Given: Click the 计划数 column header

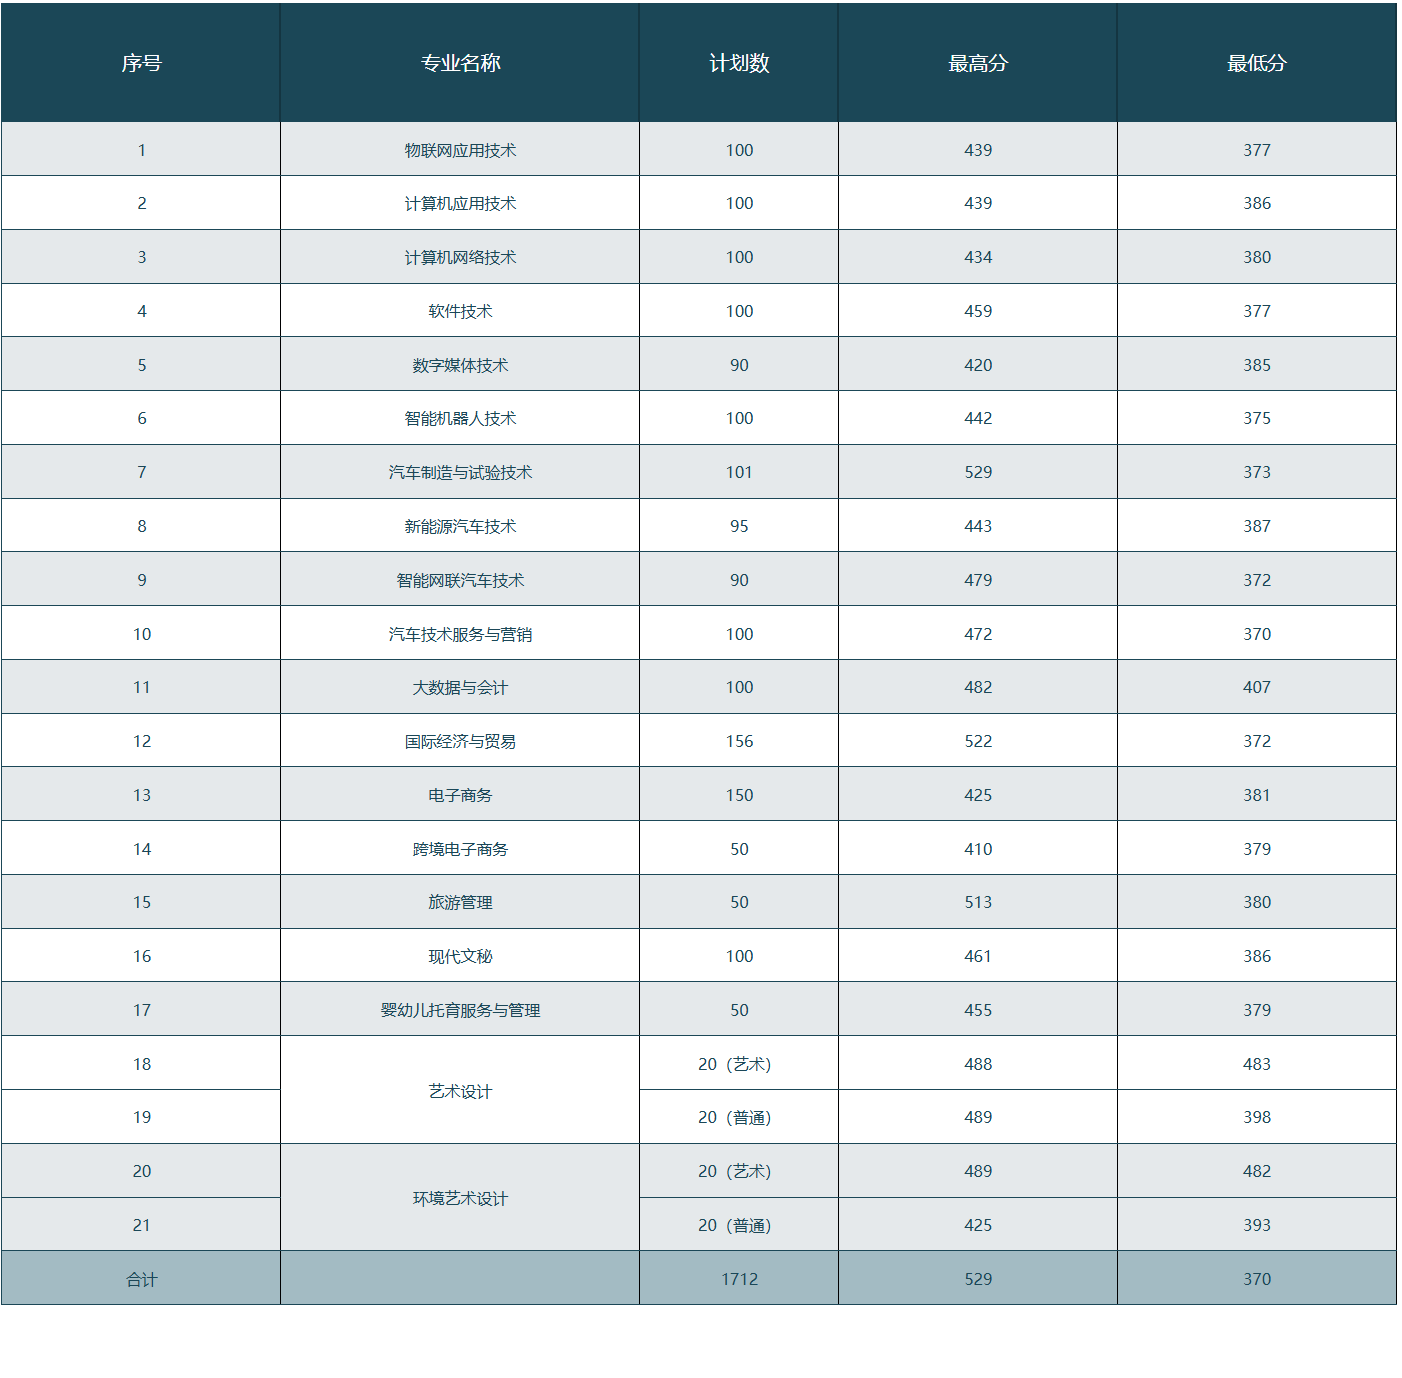Looking at the screenshot, I should coord(739,63).
